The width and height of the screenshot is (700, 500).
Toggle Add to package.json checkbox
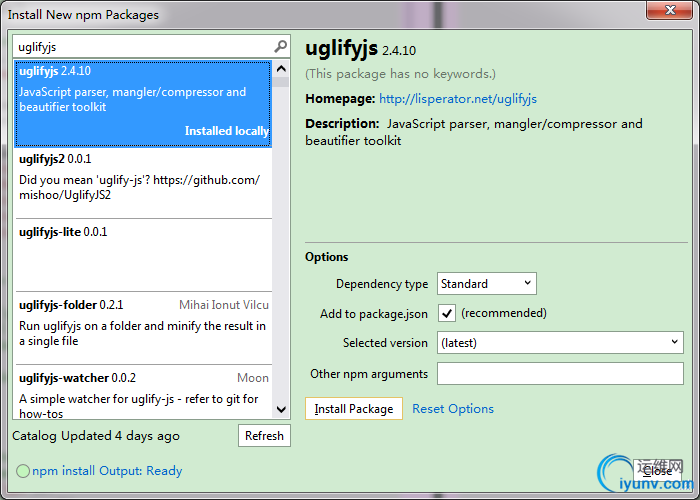tap(446, 313)
